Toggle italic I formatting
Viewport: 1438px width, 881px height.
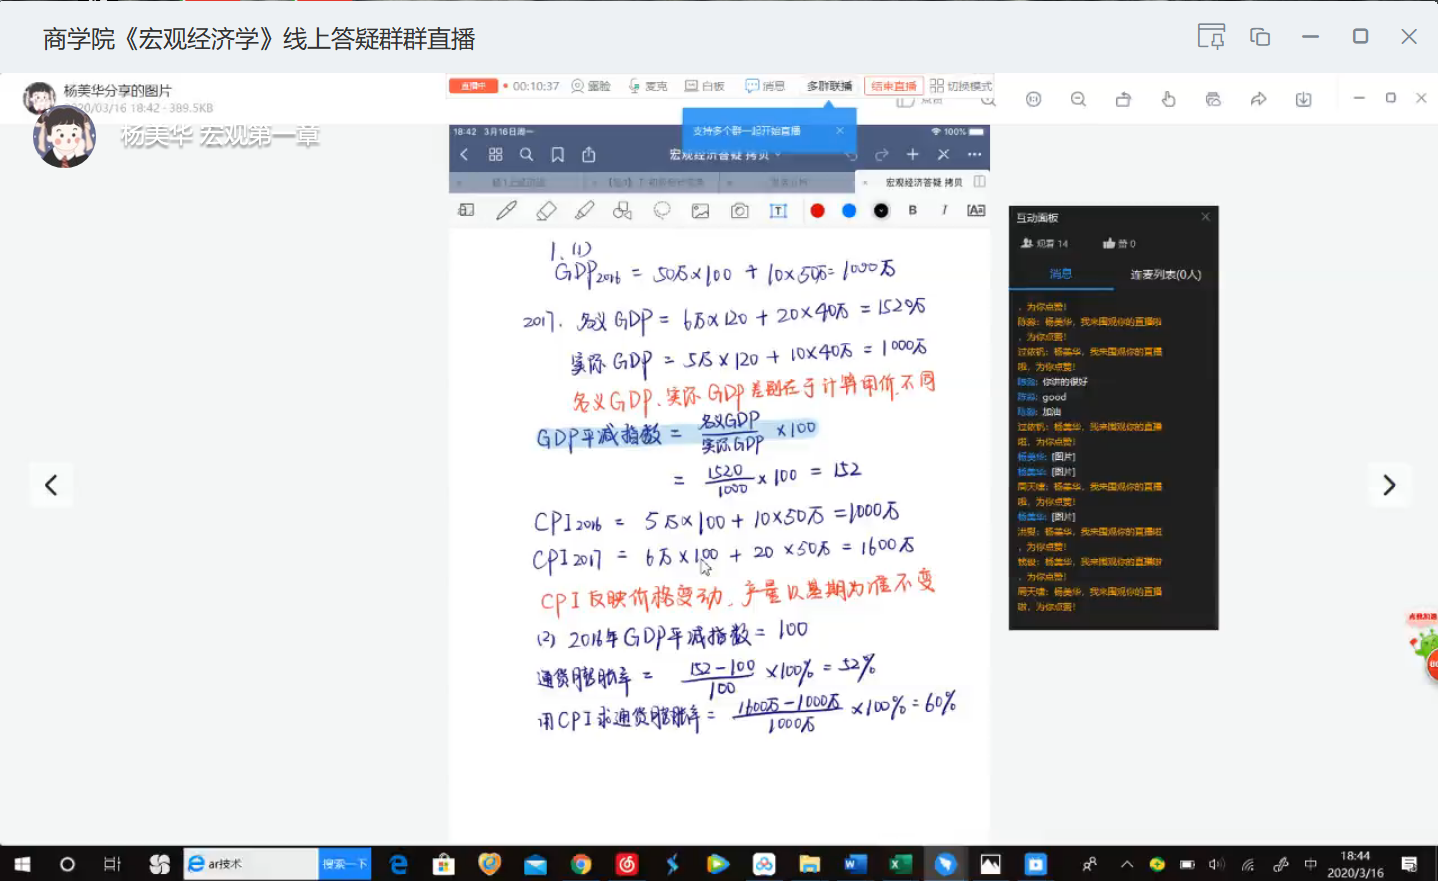click(943, 210)
